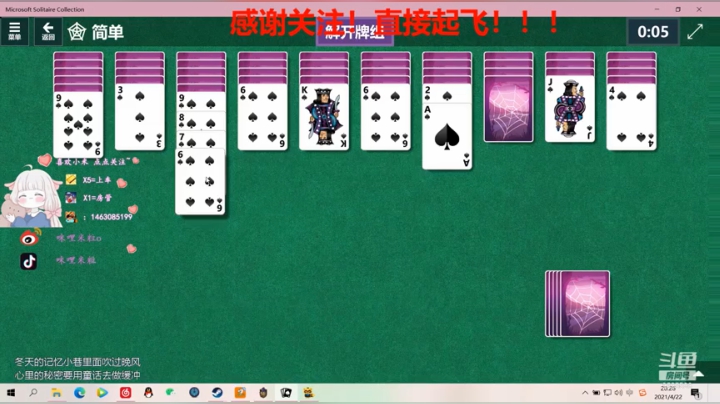Open the hamburger menu (菜单)

14,31
